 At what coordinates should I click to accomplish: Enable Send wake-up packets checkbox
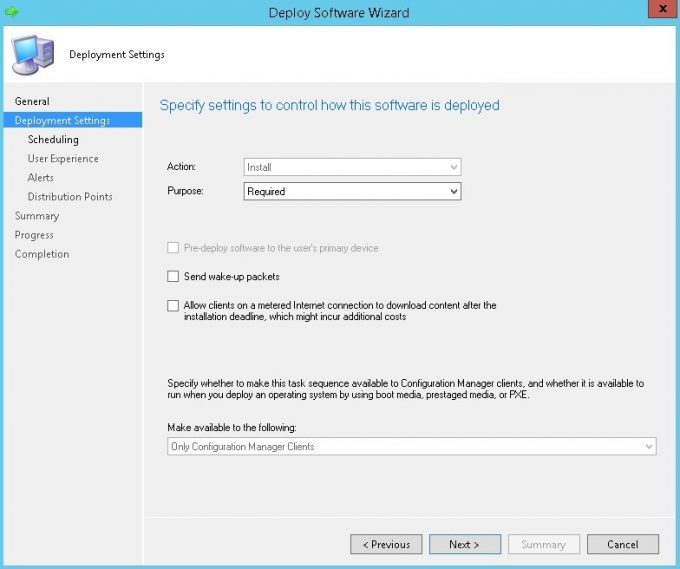pos(173,276)
